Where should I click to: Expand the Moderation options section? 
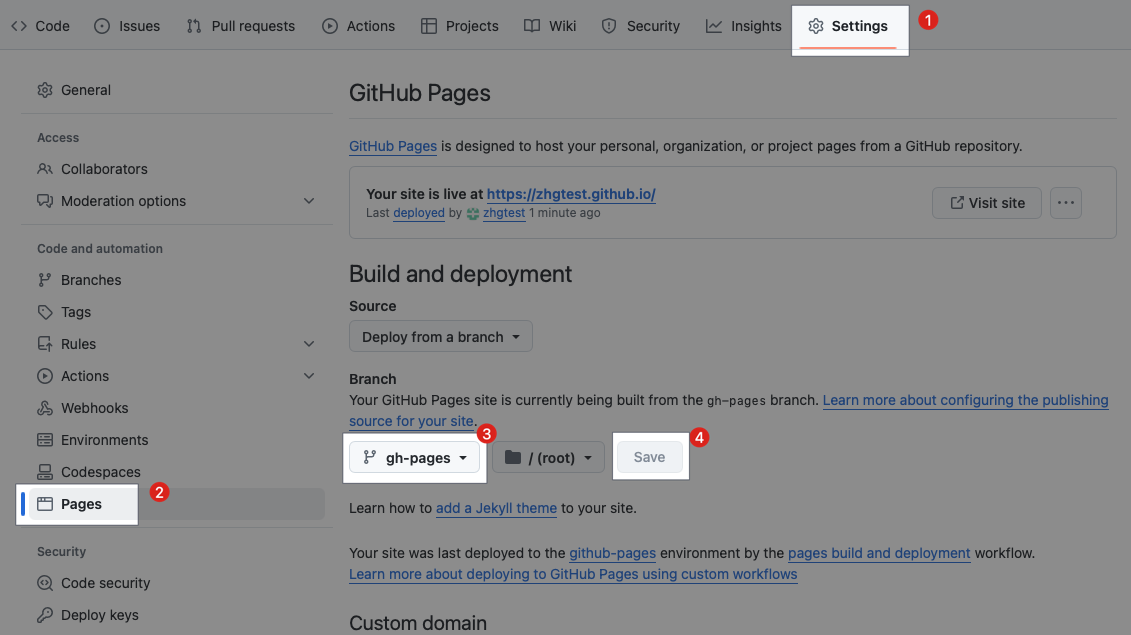pos(309,201)
